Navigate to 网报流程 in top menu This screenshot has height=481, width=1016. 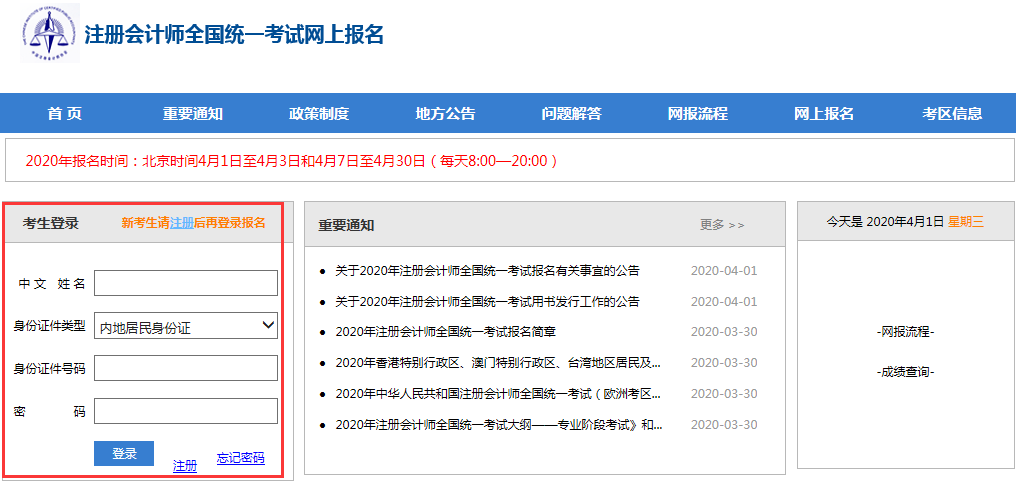pyautogui.click(x=697, y=114)
